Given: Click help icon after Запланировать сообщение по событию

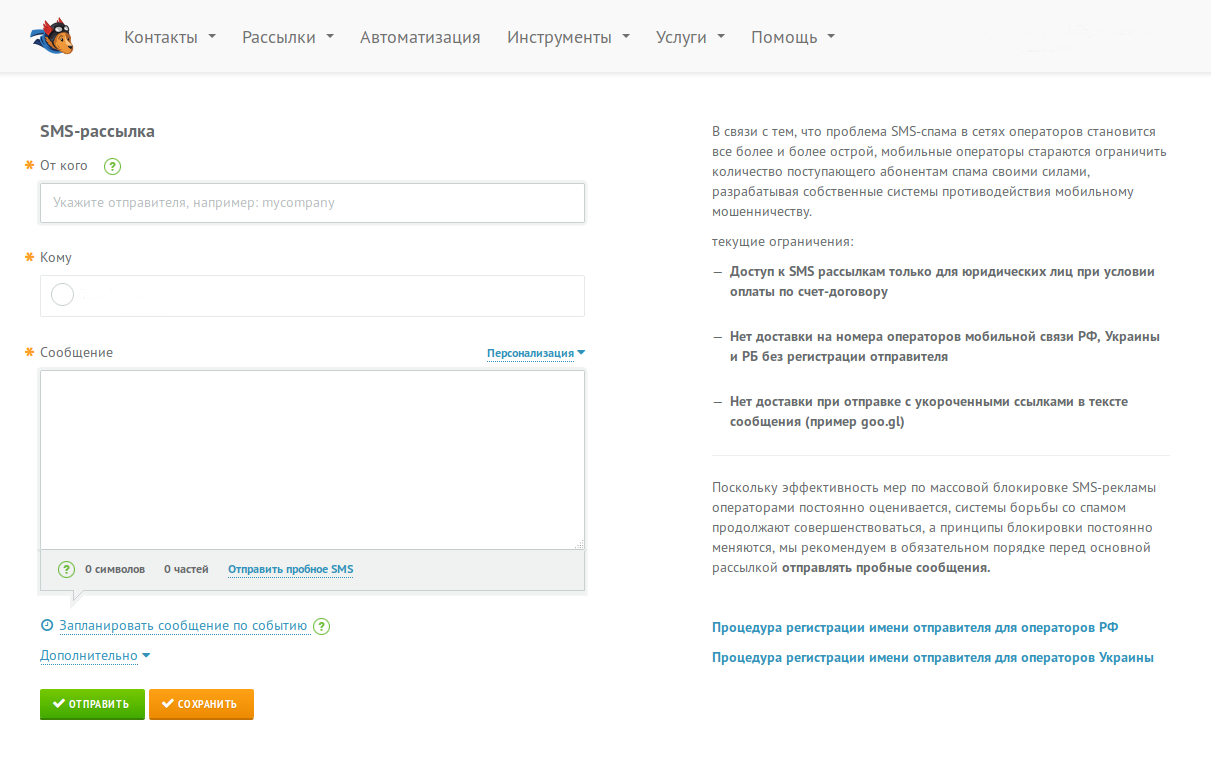Looking at the screenshot, I should tap(321, 627).
